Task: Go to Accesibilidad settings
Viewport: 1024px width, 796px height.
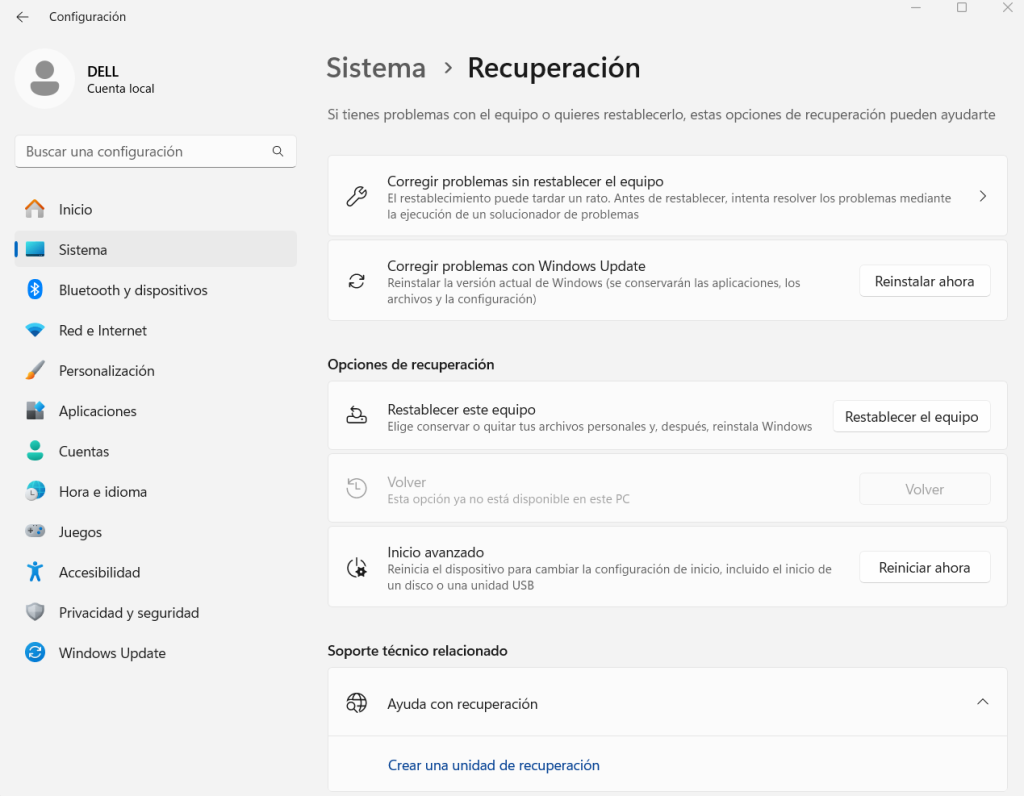Action: (155, 572)
